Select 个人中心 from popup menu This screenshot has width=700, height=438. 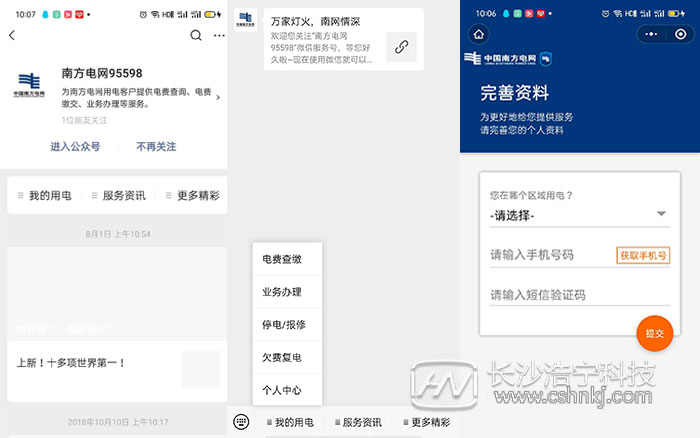coord(287,390)
